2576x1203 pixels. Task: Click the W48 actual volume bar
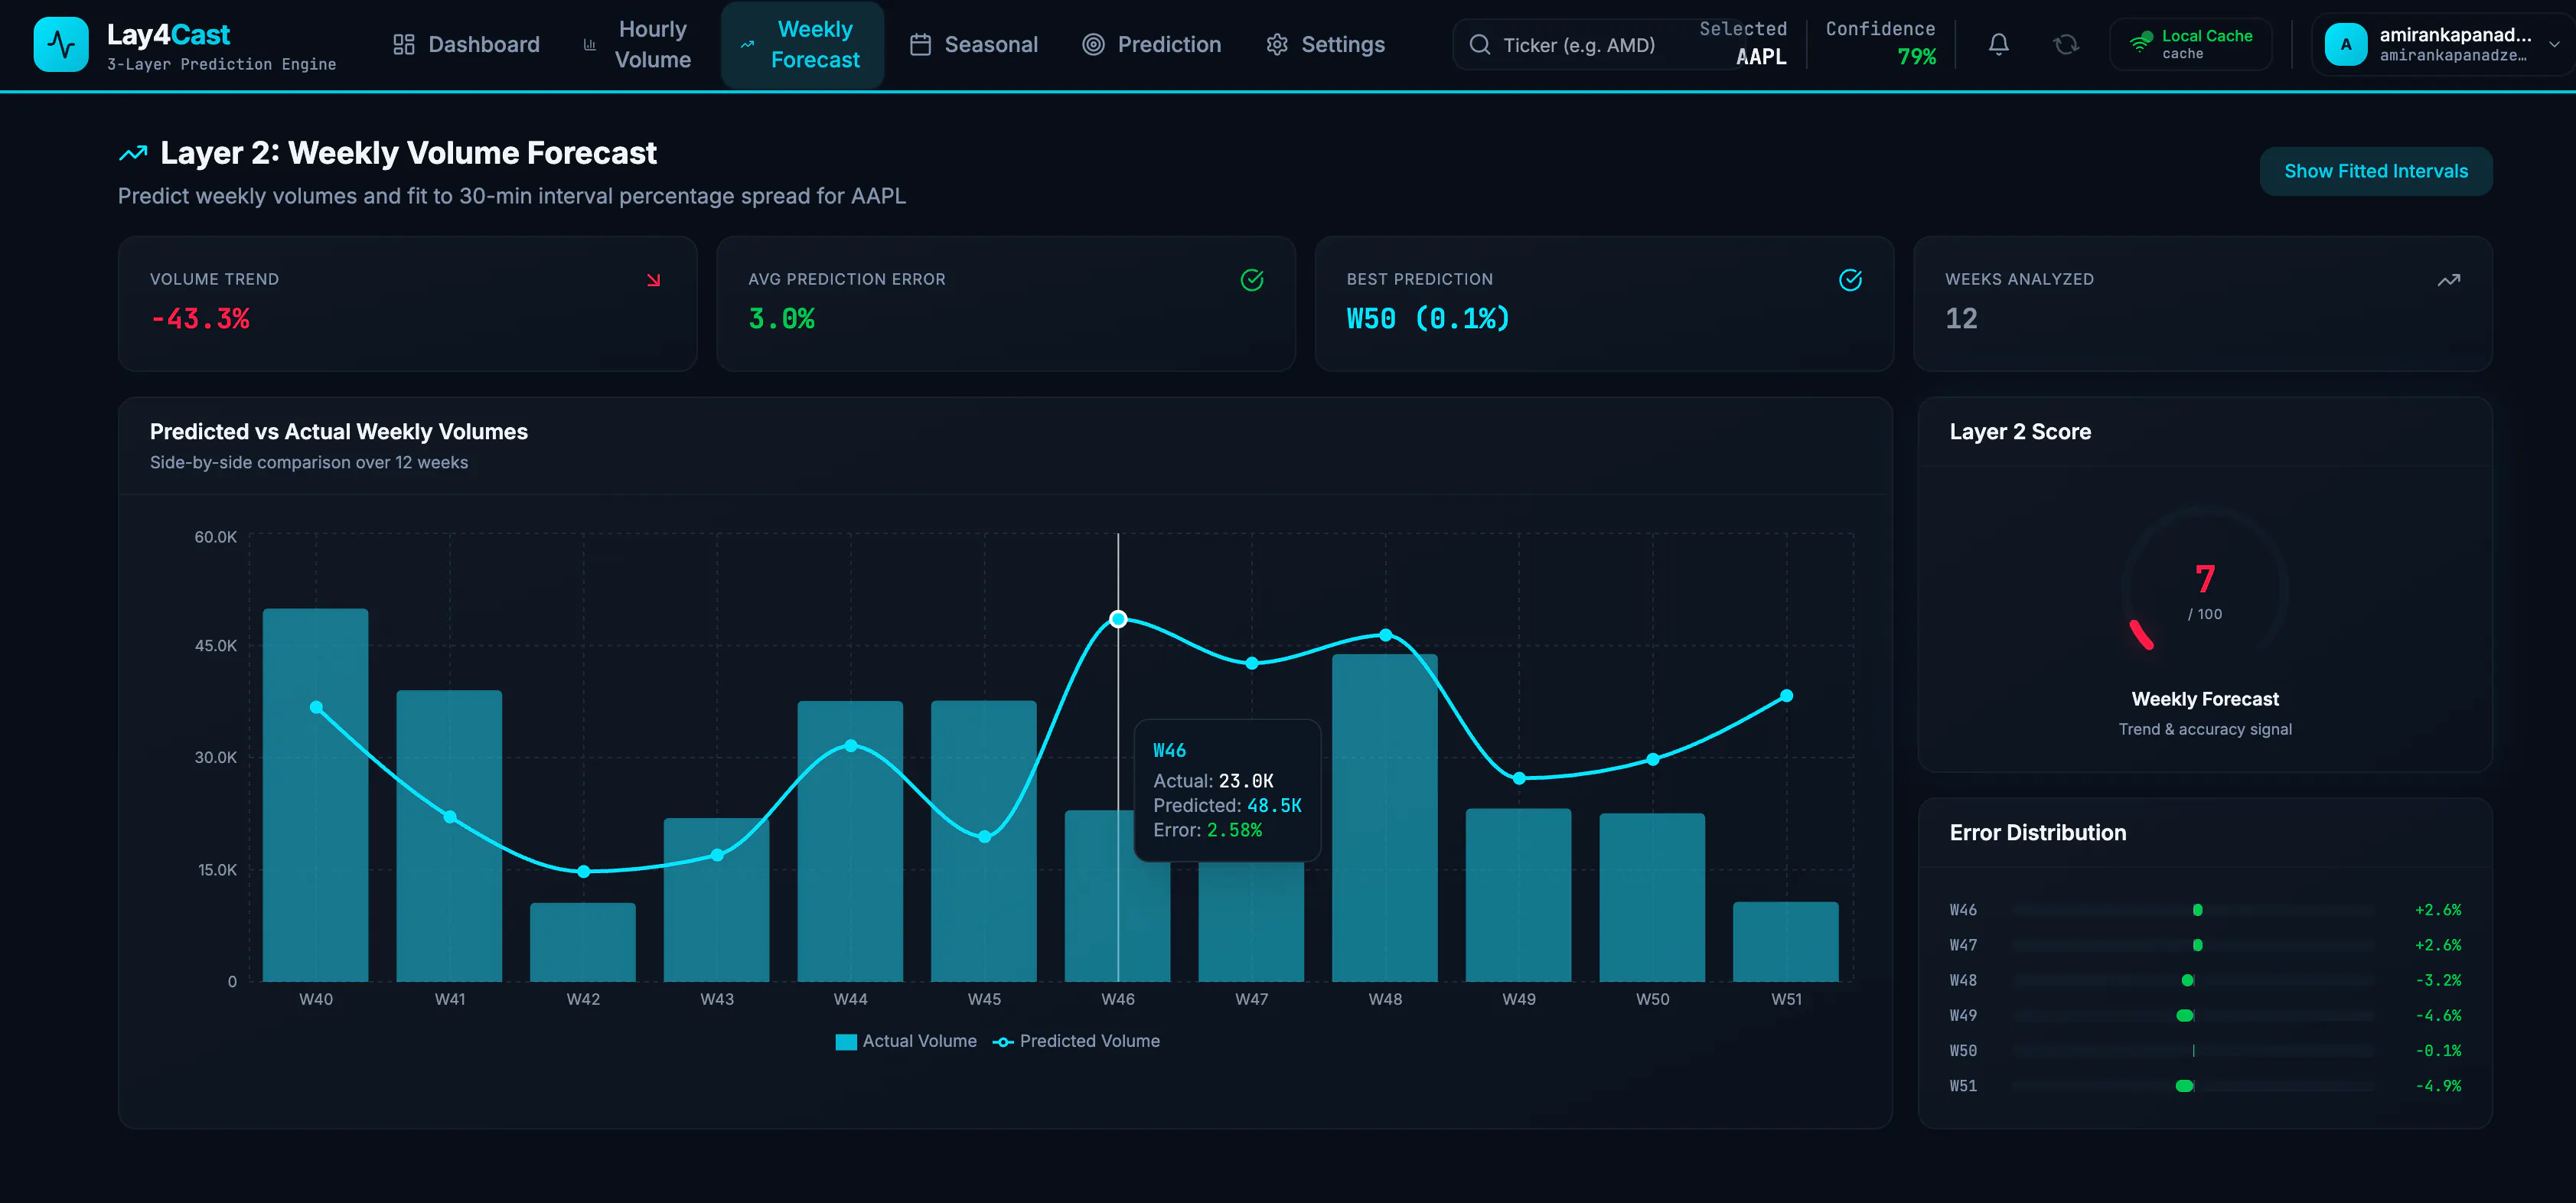[x=1385, y=818]
